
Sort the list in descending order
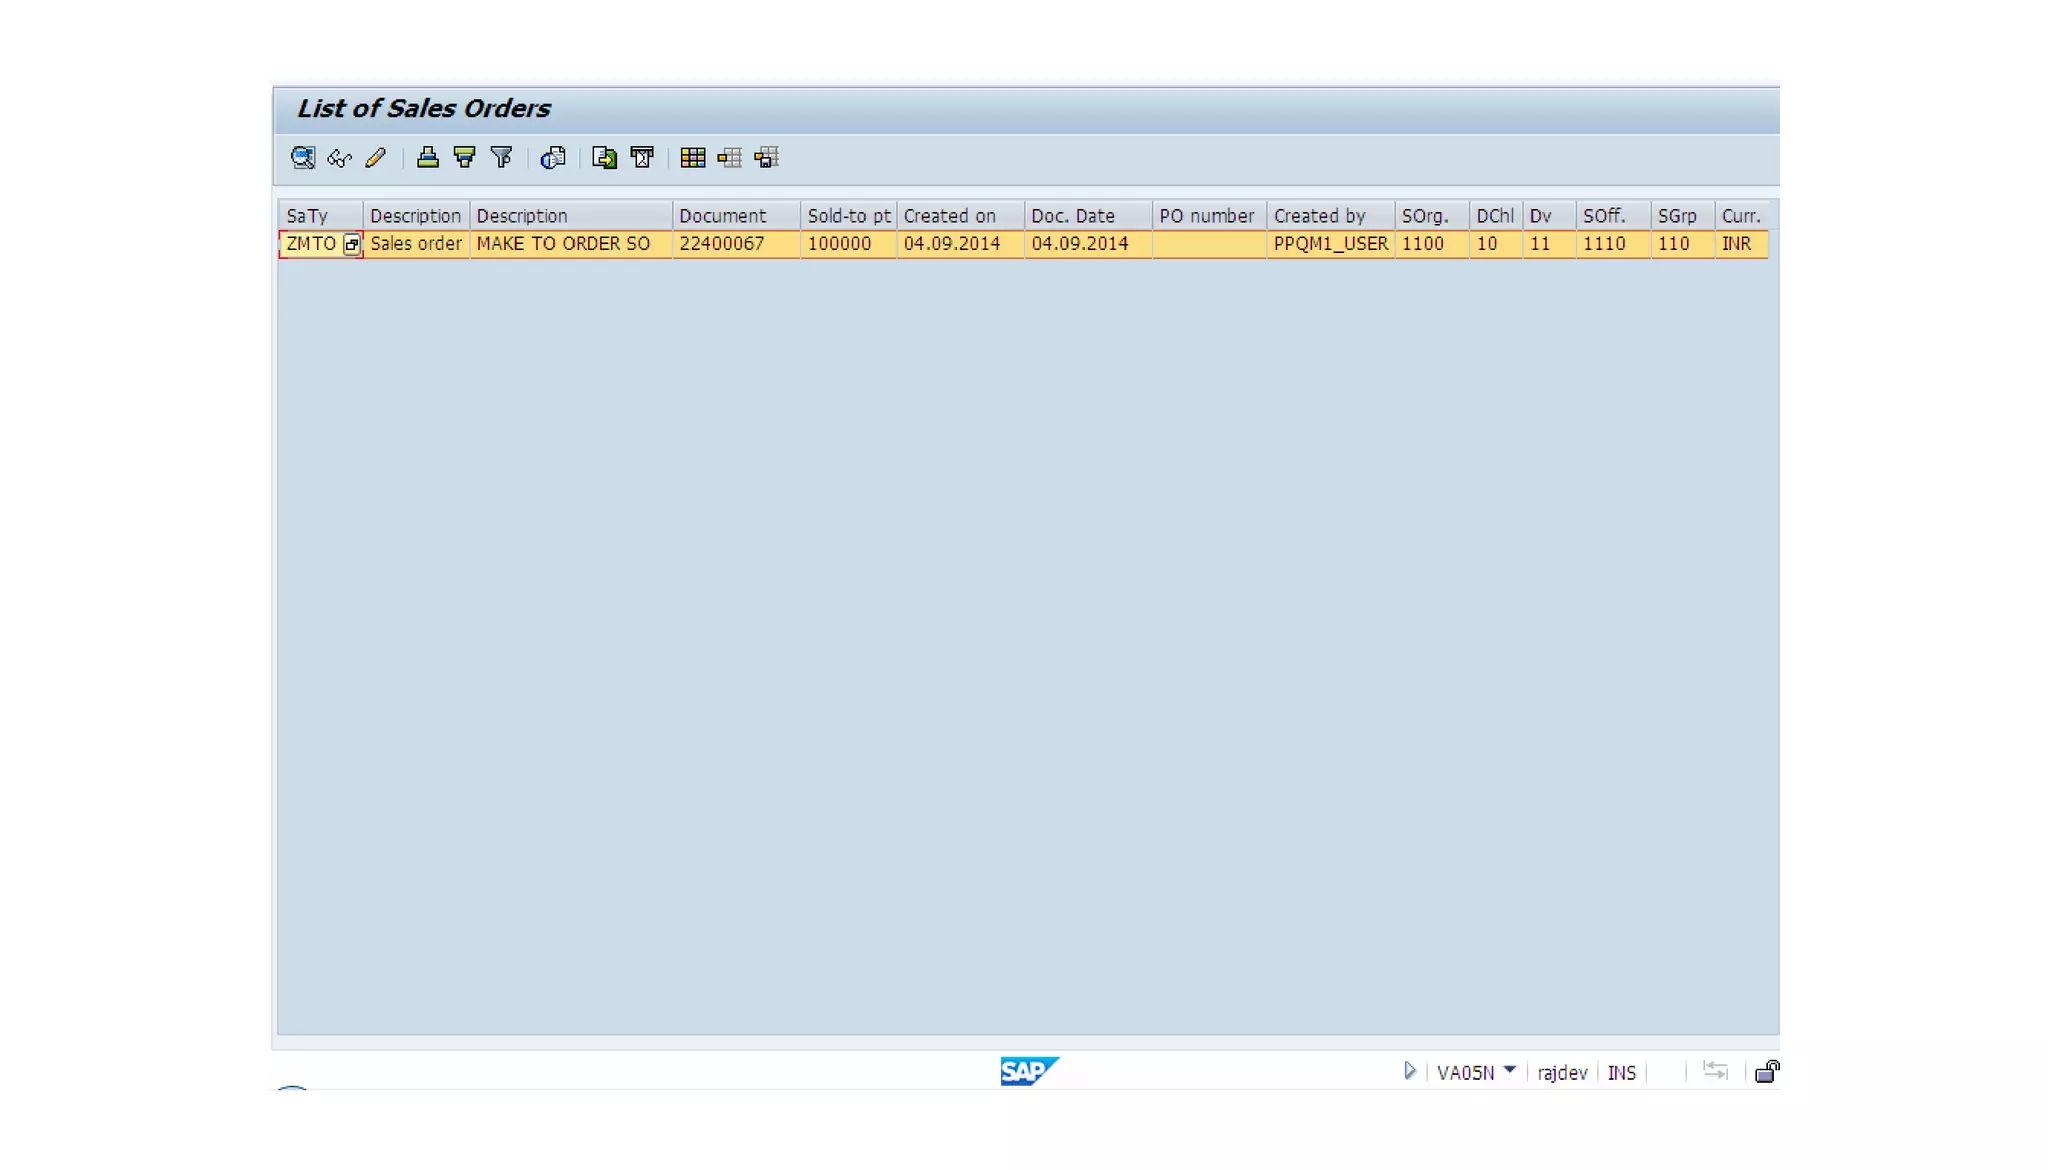(x=465, y=158)
